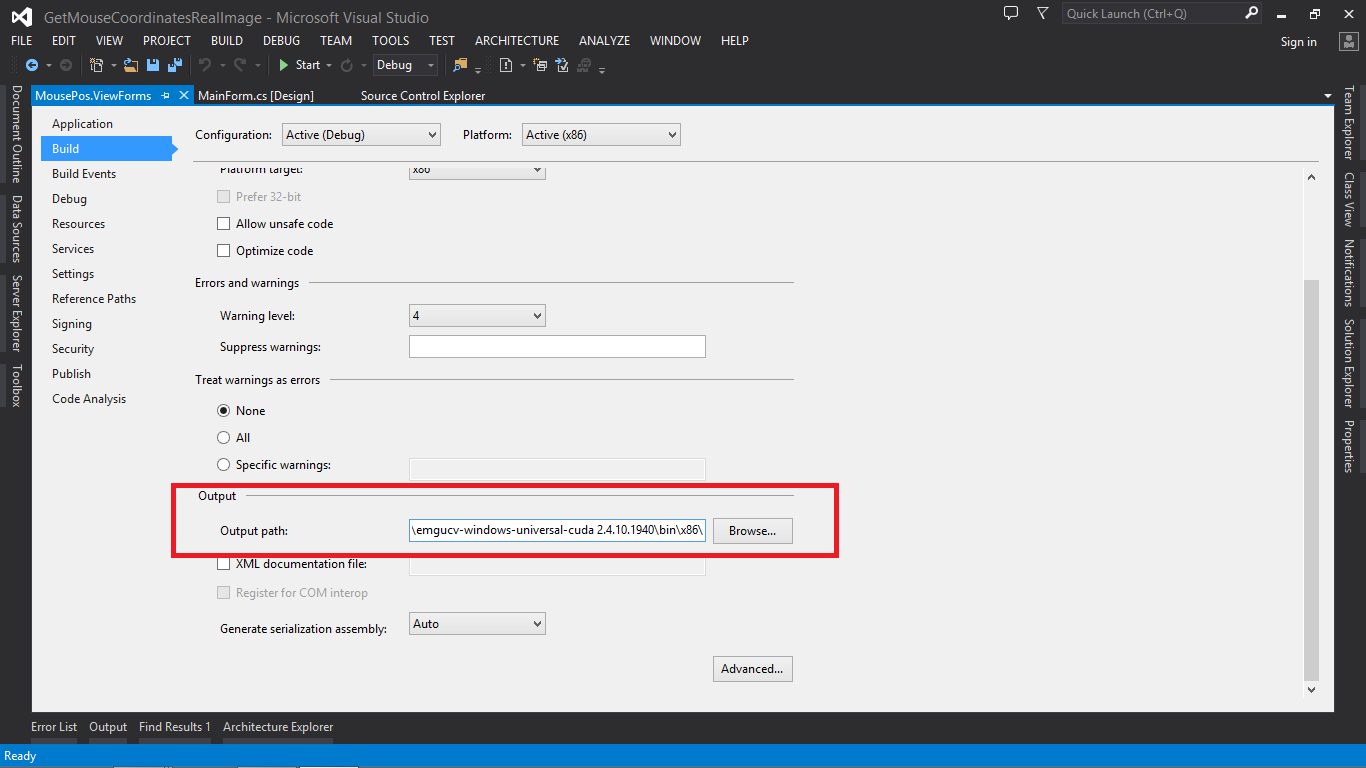1366x768 pixels.
Task: Open the Architecture Explorer panel tab
Action: 278,727
